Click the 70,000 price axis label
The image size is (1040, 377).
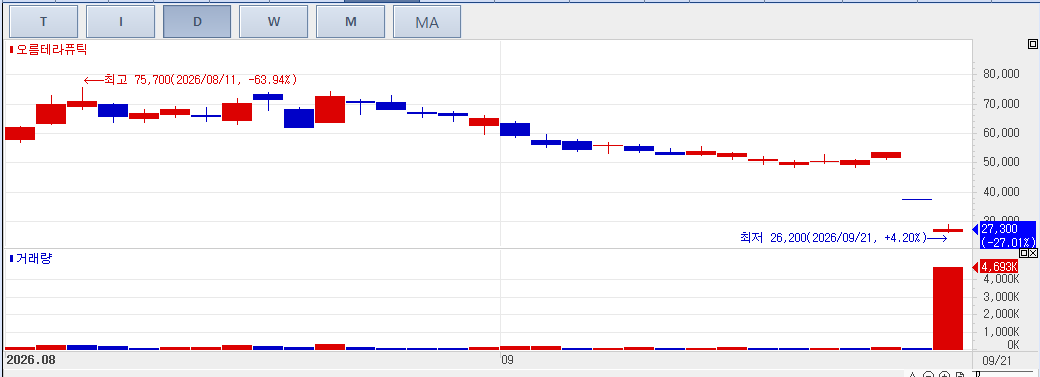click(1001, 104)
